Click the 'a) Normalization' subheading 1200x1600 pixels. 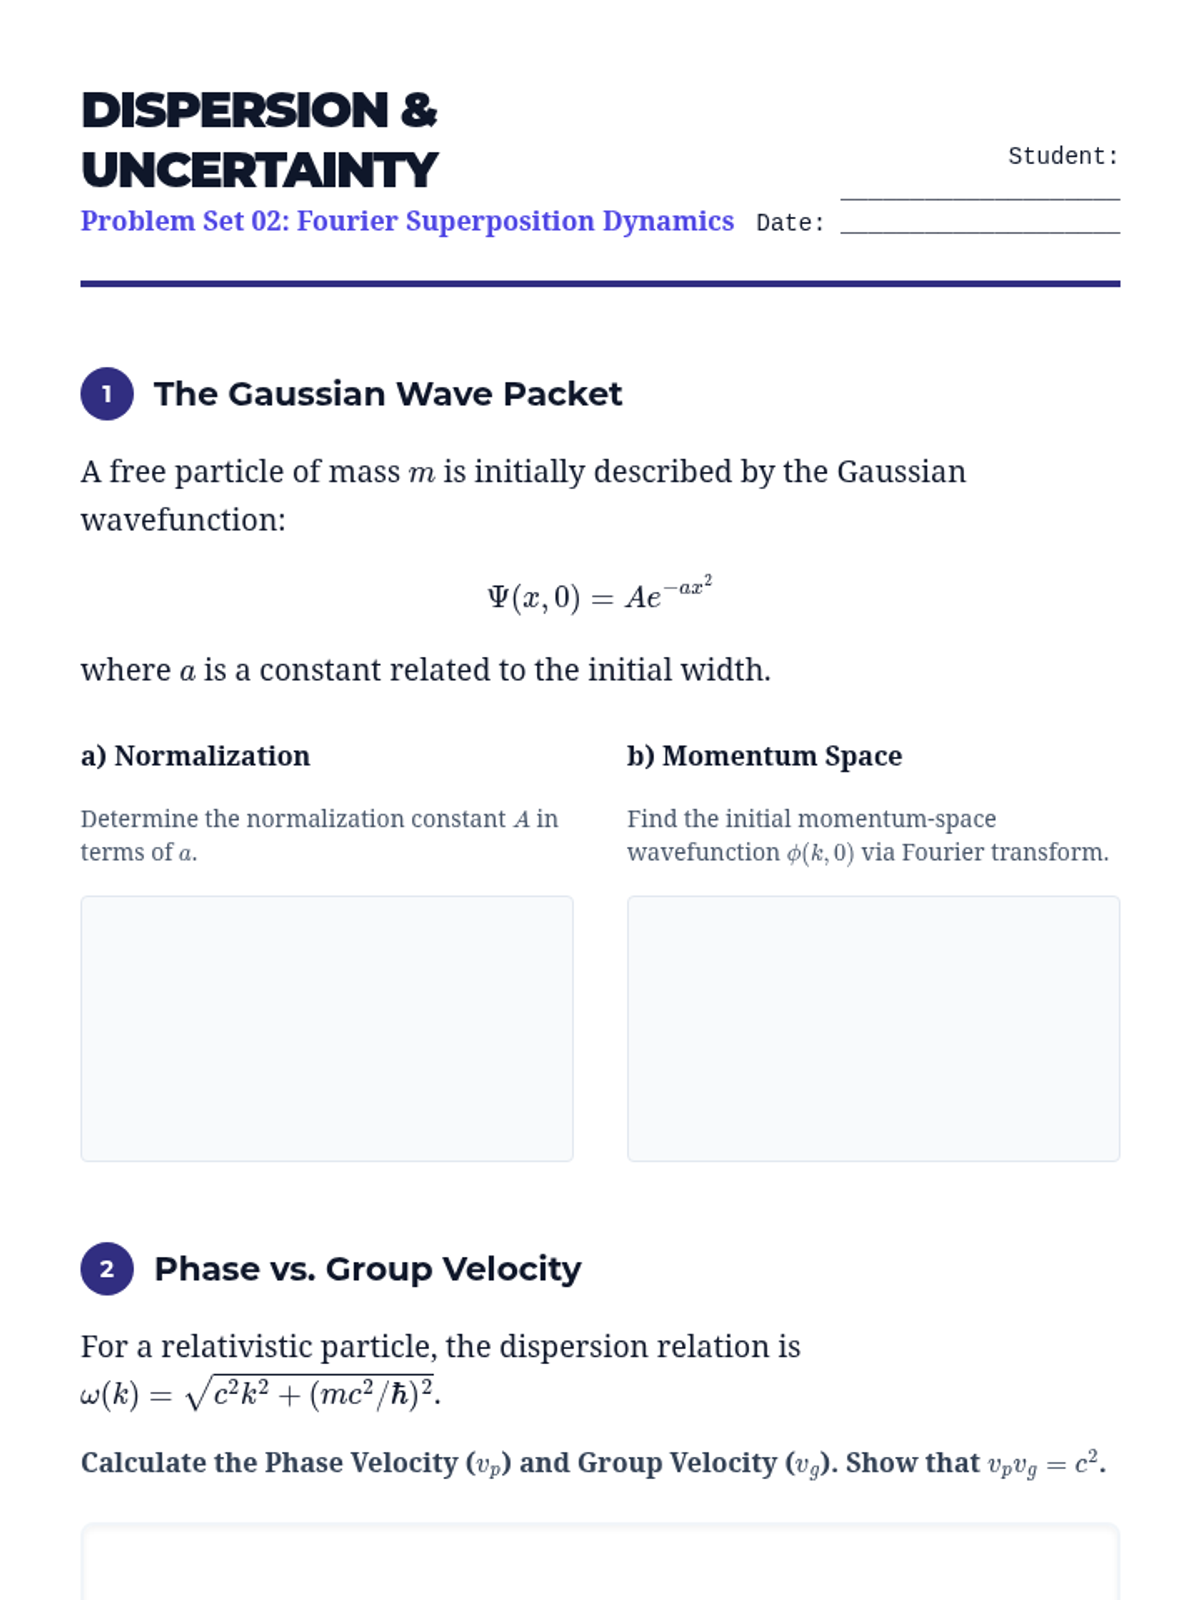pyautogui.click(x=195, y=756)
